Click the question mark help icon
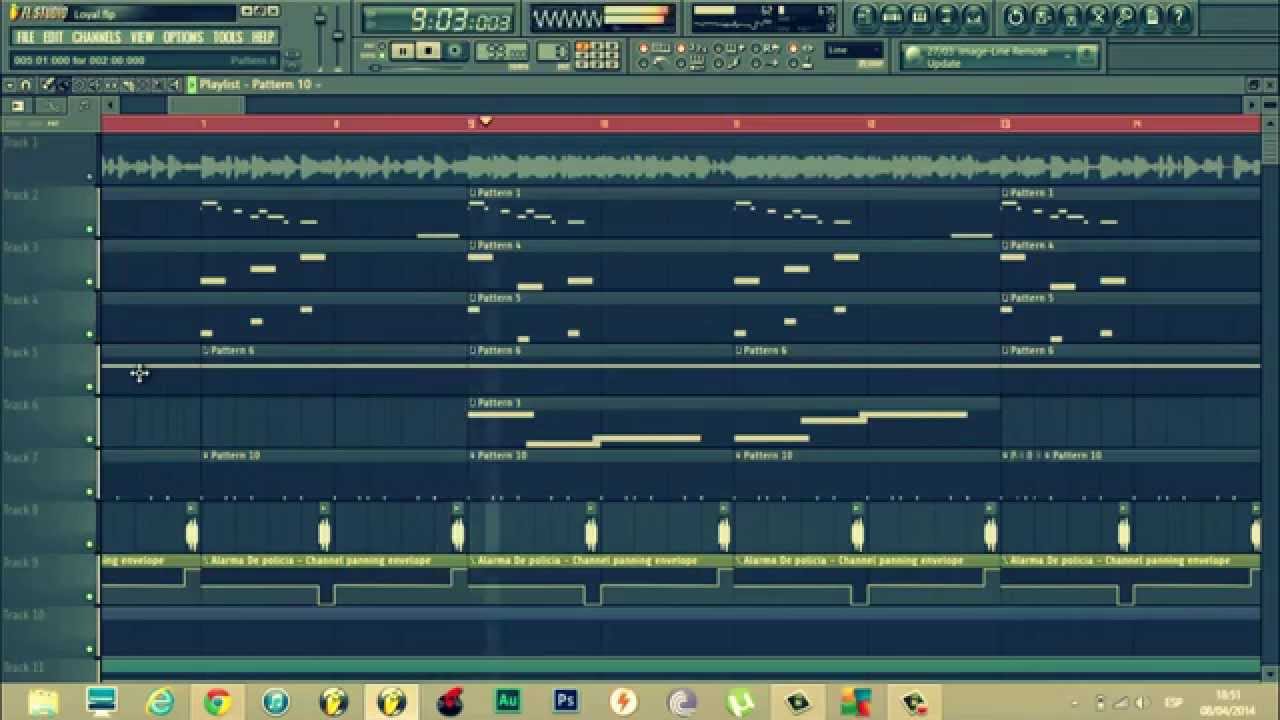Screen dimensions: 1280x720 1179,17
